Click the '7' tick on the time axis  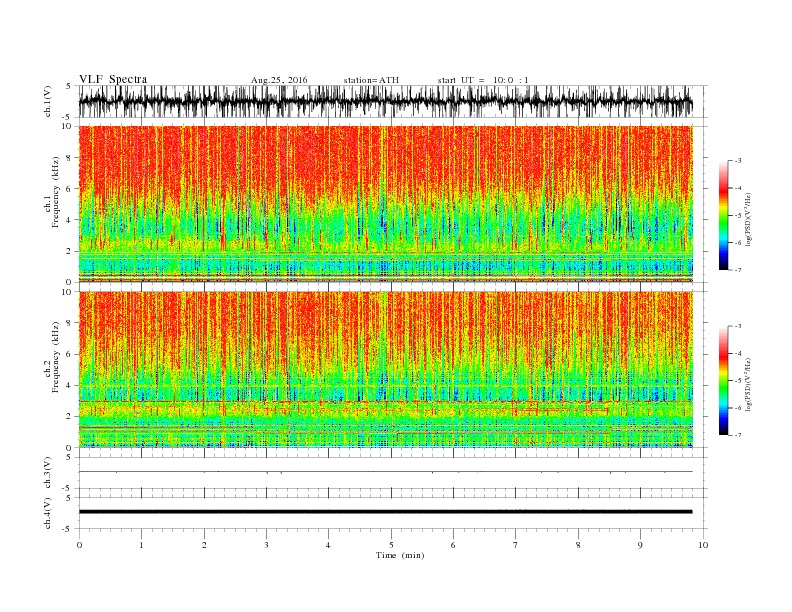516,545
